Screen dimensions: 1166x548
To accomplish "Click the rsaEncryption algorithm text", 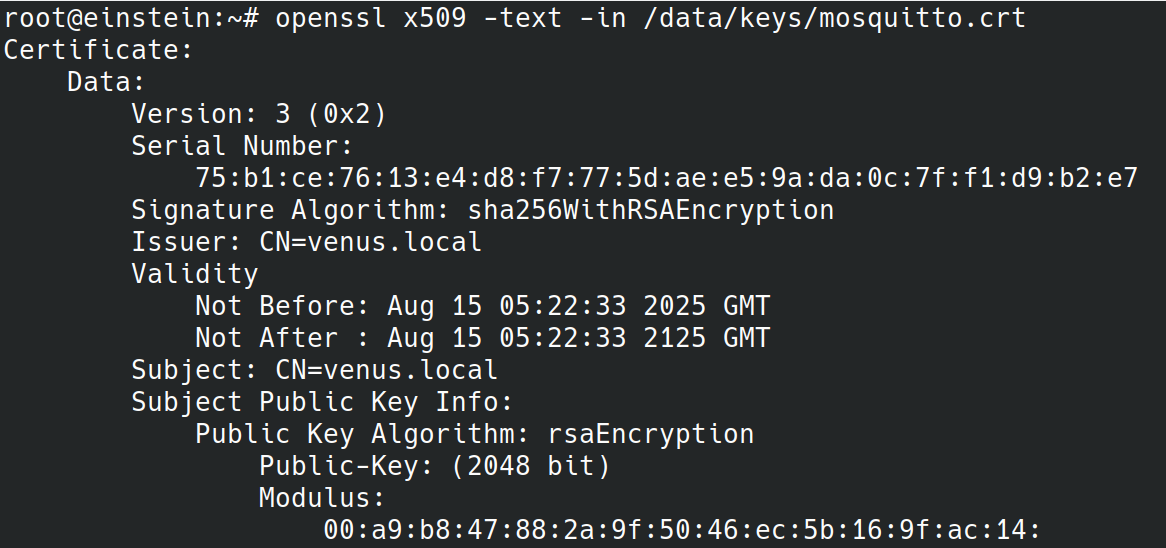I will [651, 434].
